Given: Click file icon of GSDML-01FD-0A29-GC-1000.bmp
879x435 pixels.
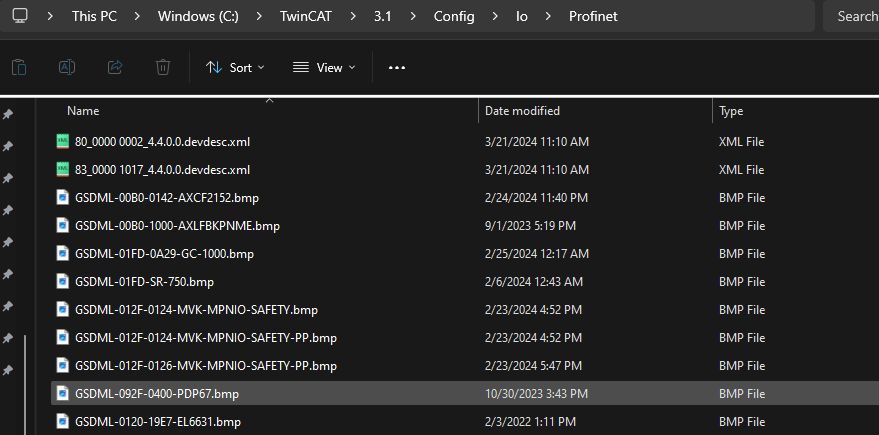Looking at the screenshot, I should click(x=63, y=253).
